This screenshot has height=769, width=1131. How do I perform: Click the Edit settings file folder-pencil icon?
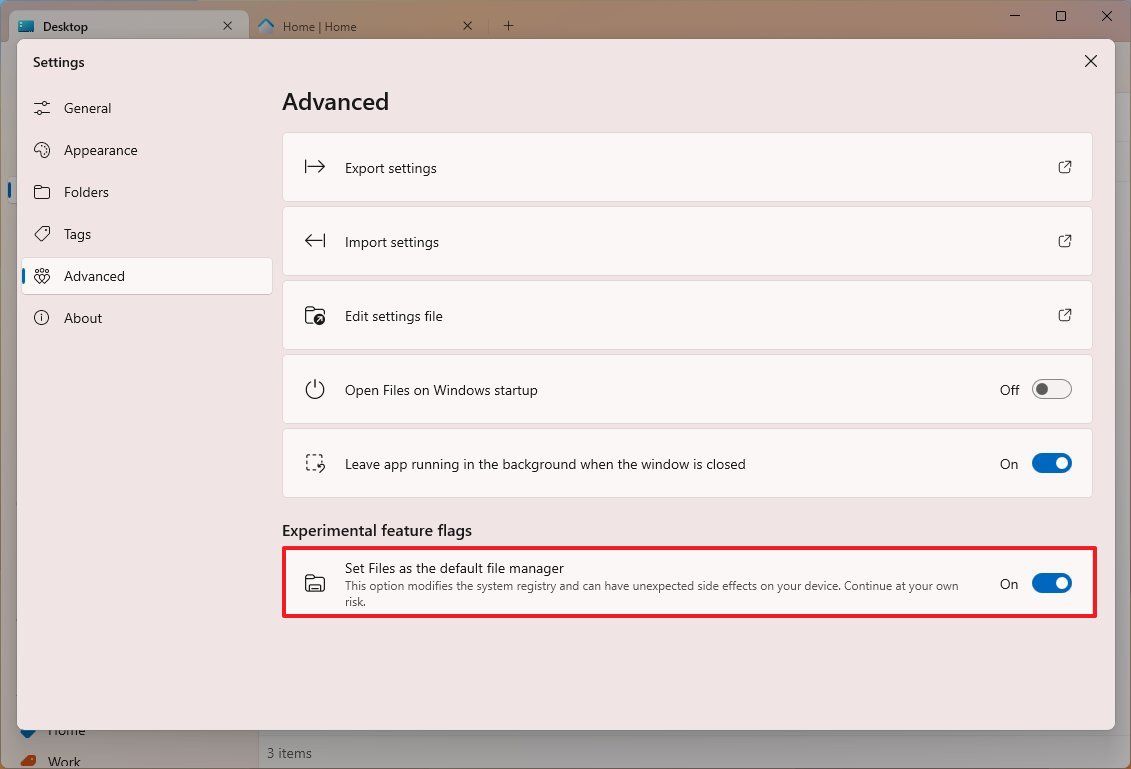point(314,315)
